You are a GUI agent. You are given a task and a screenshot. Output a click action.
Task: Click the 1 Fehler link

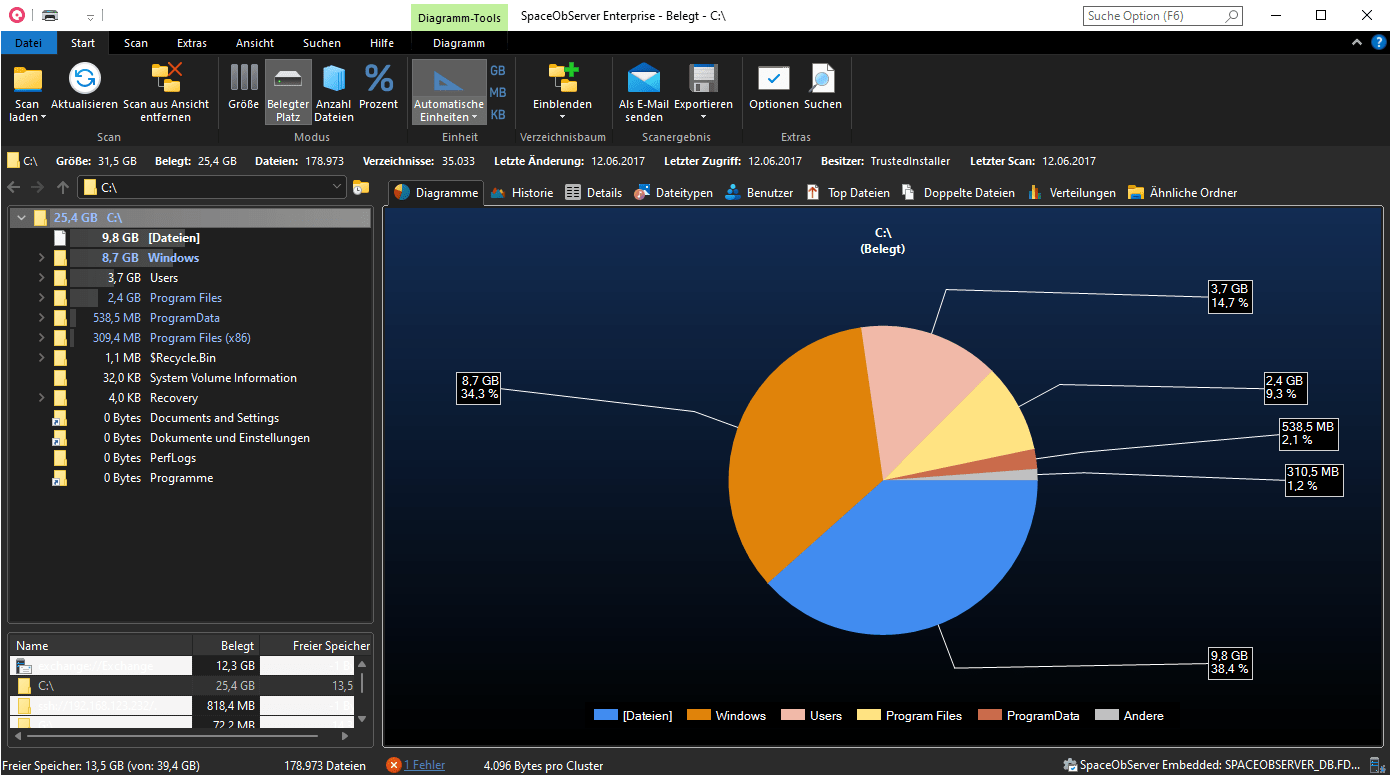(x=425, y=765)
